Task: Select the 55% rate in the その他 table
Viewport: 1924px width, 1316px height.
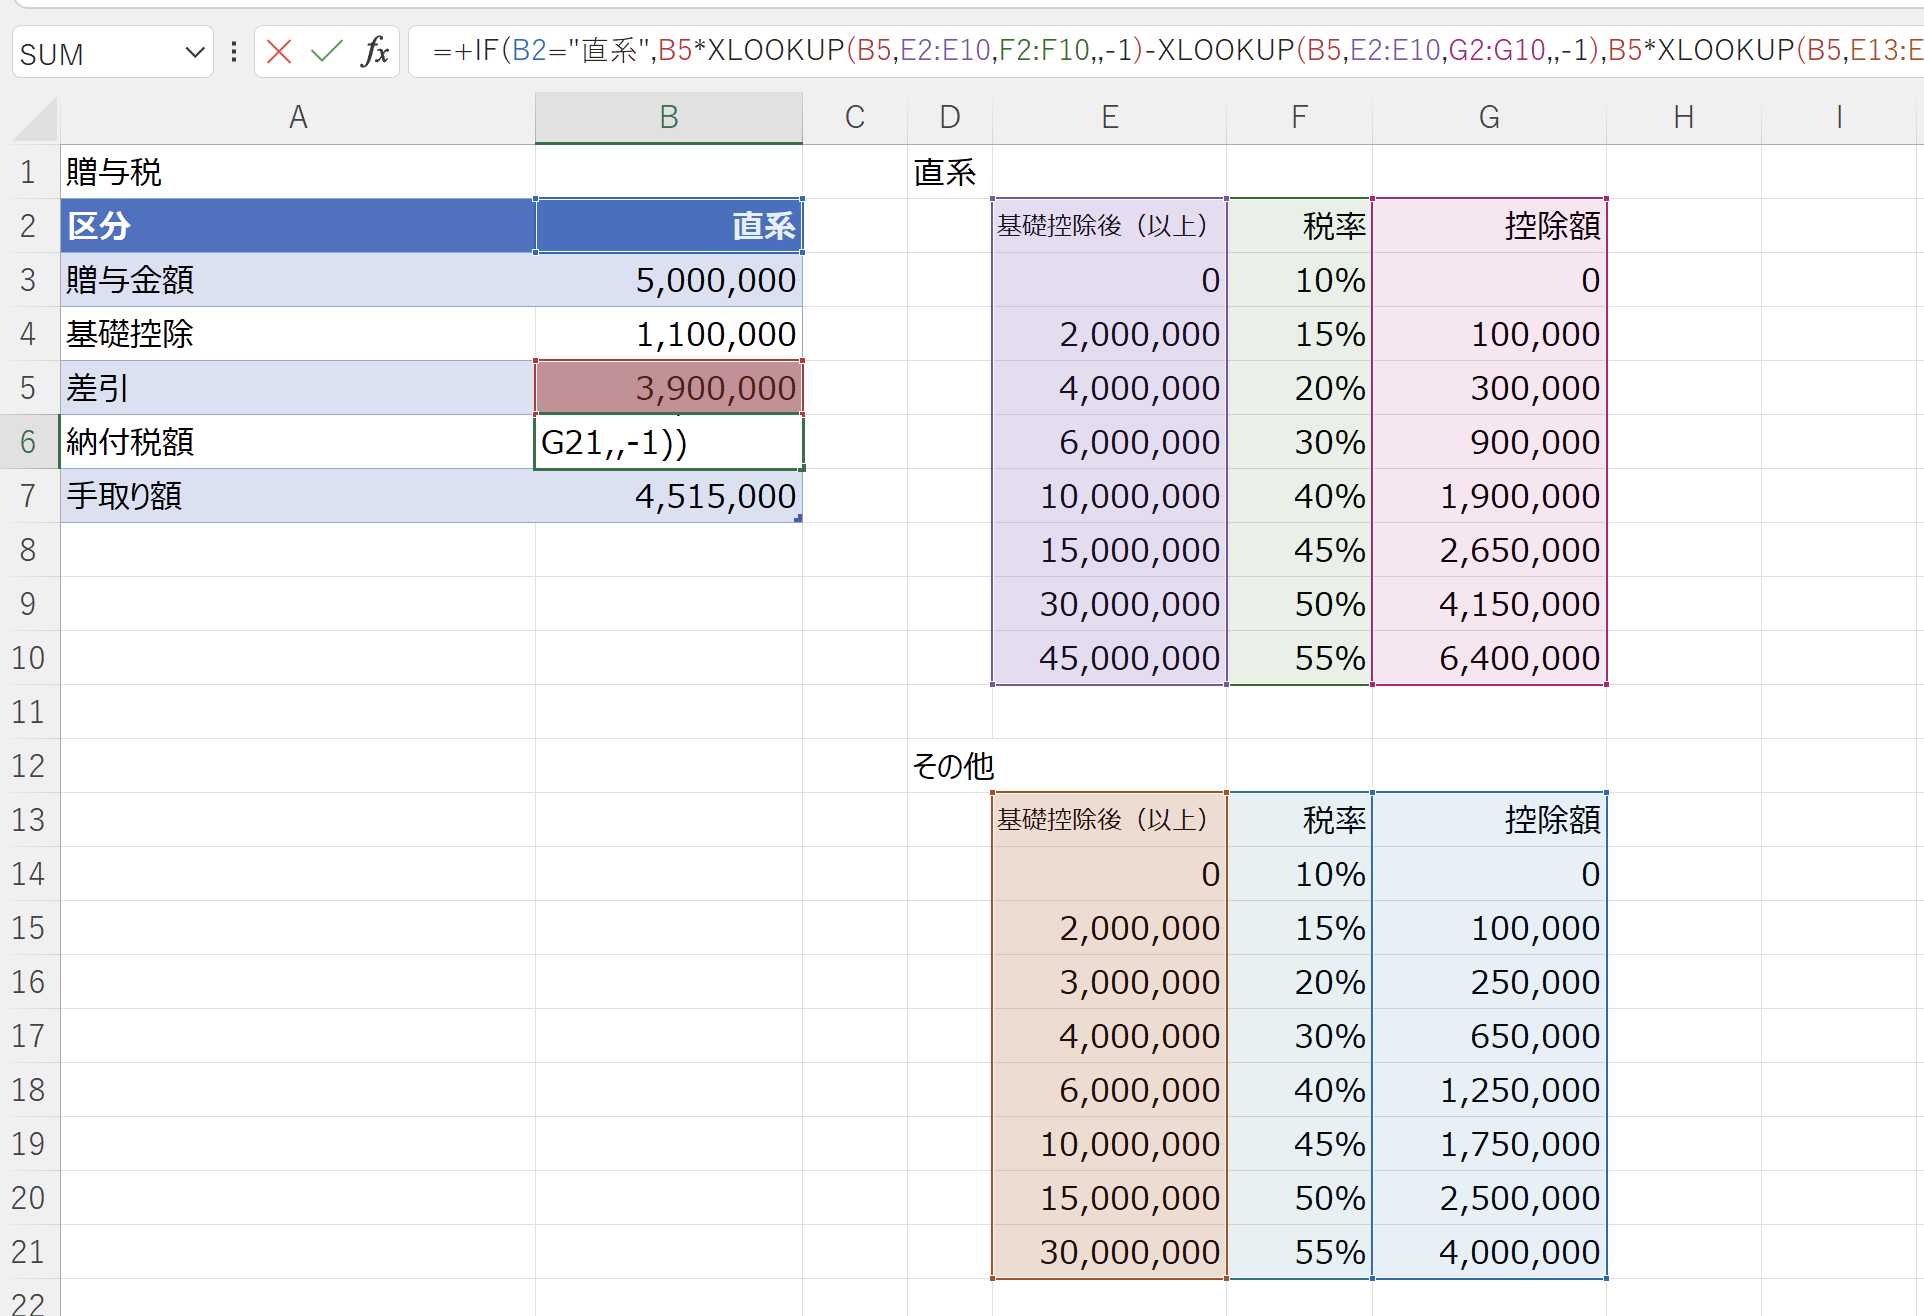Action: pos(1300,1252)
